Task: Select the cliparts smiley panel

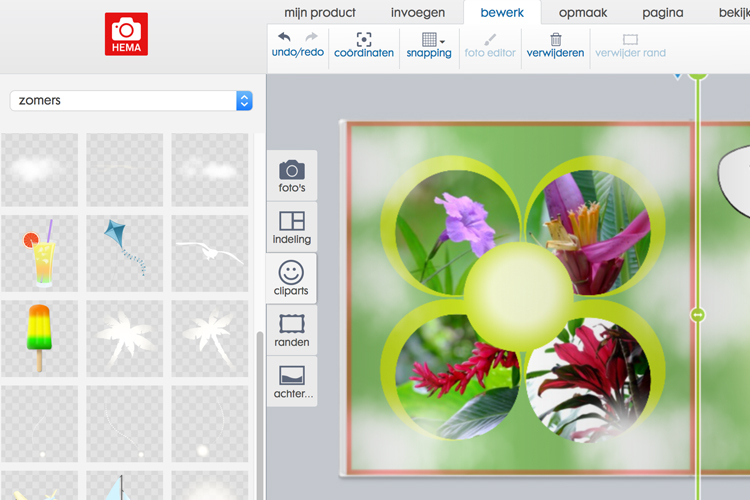Action: (291, 278)
